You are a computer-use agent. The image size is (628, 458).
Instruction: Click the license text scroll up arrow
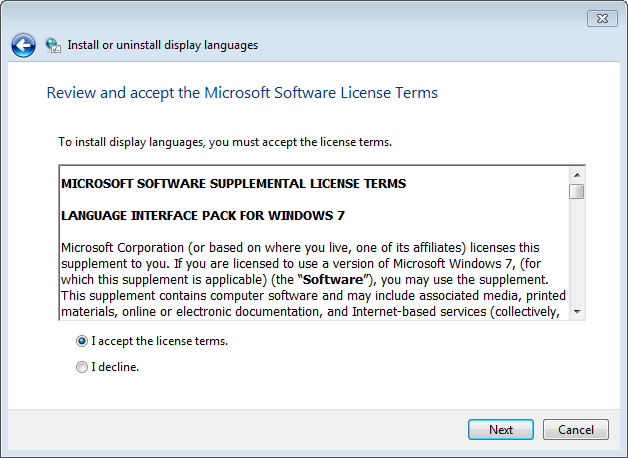pos(577,175)
